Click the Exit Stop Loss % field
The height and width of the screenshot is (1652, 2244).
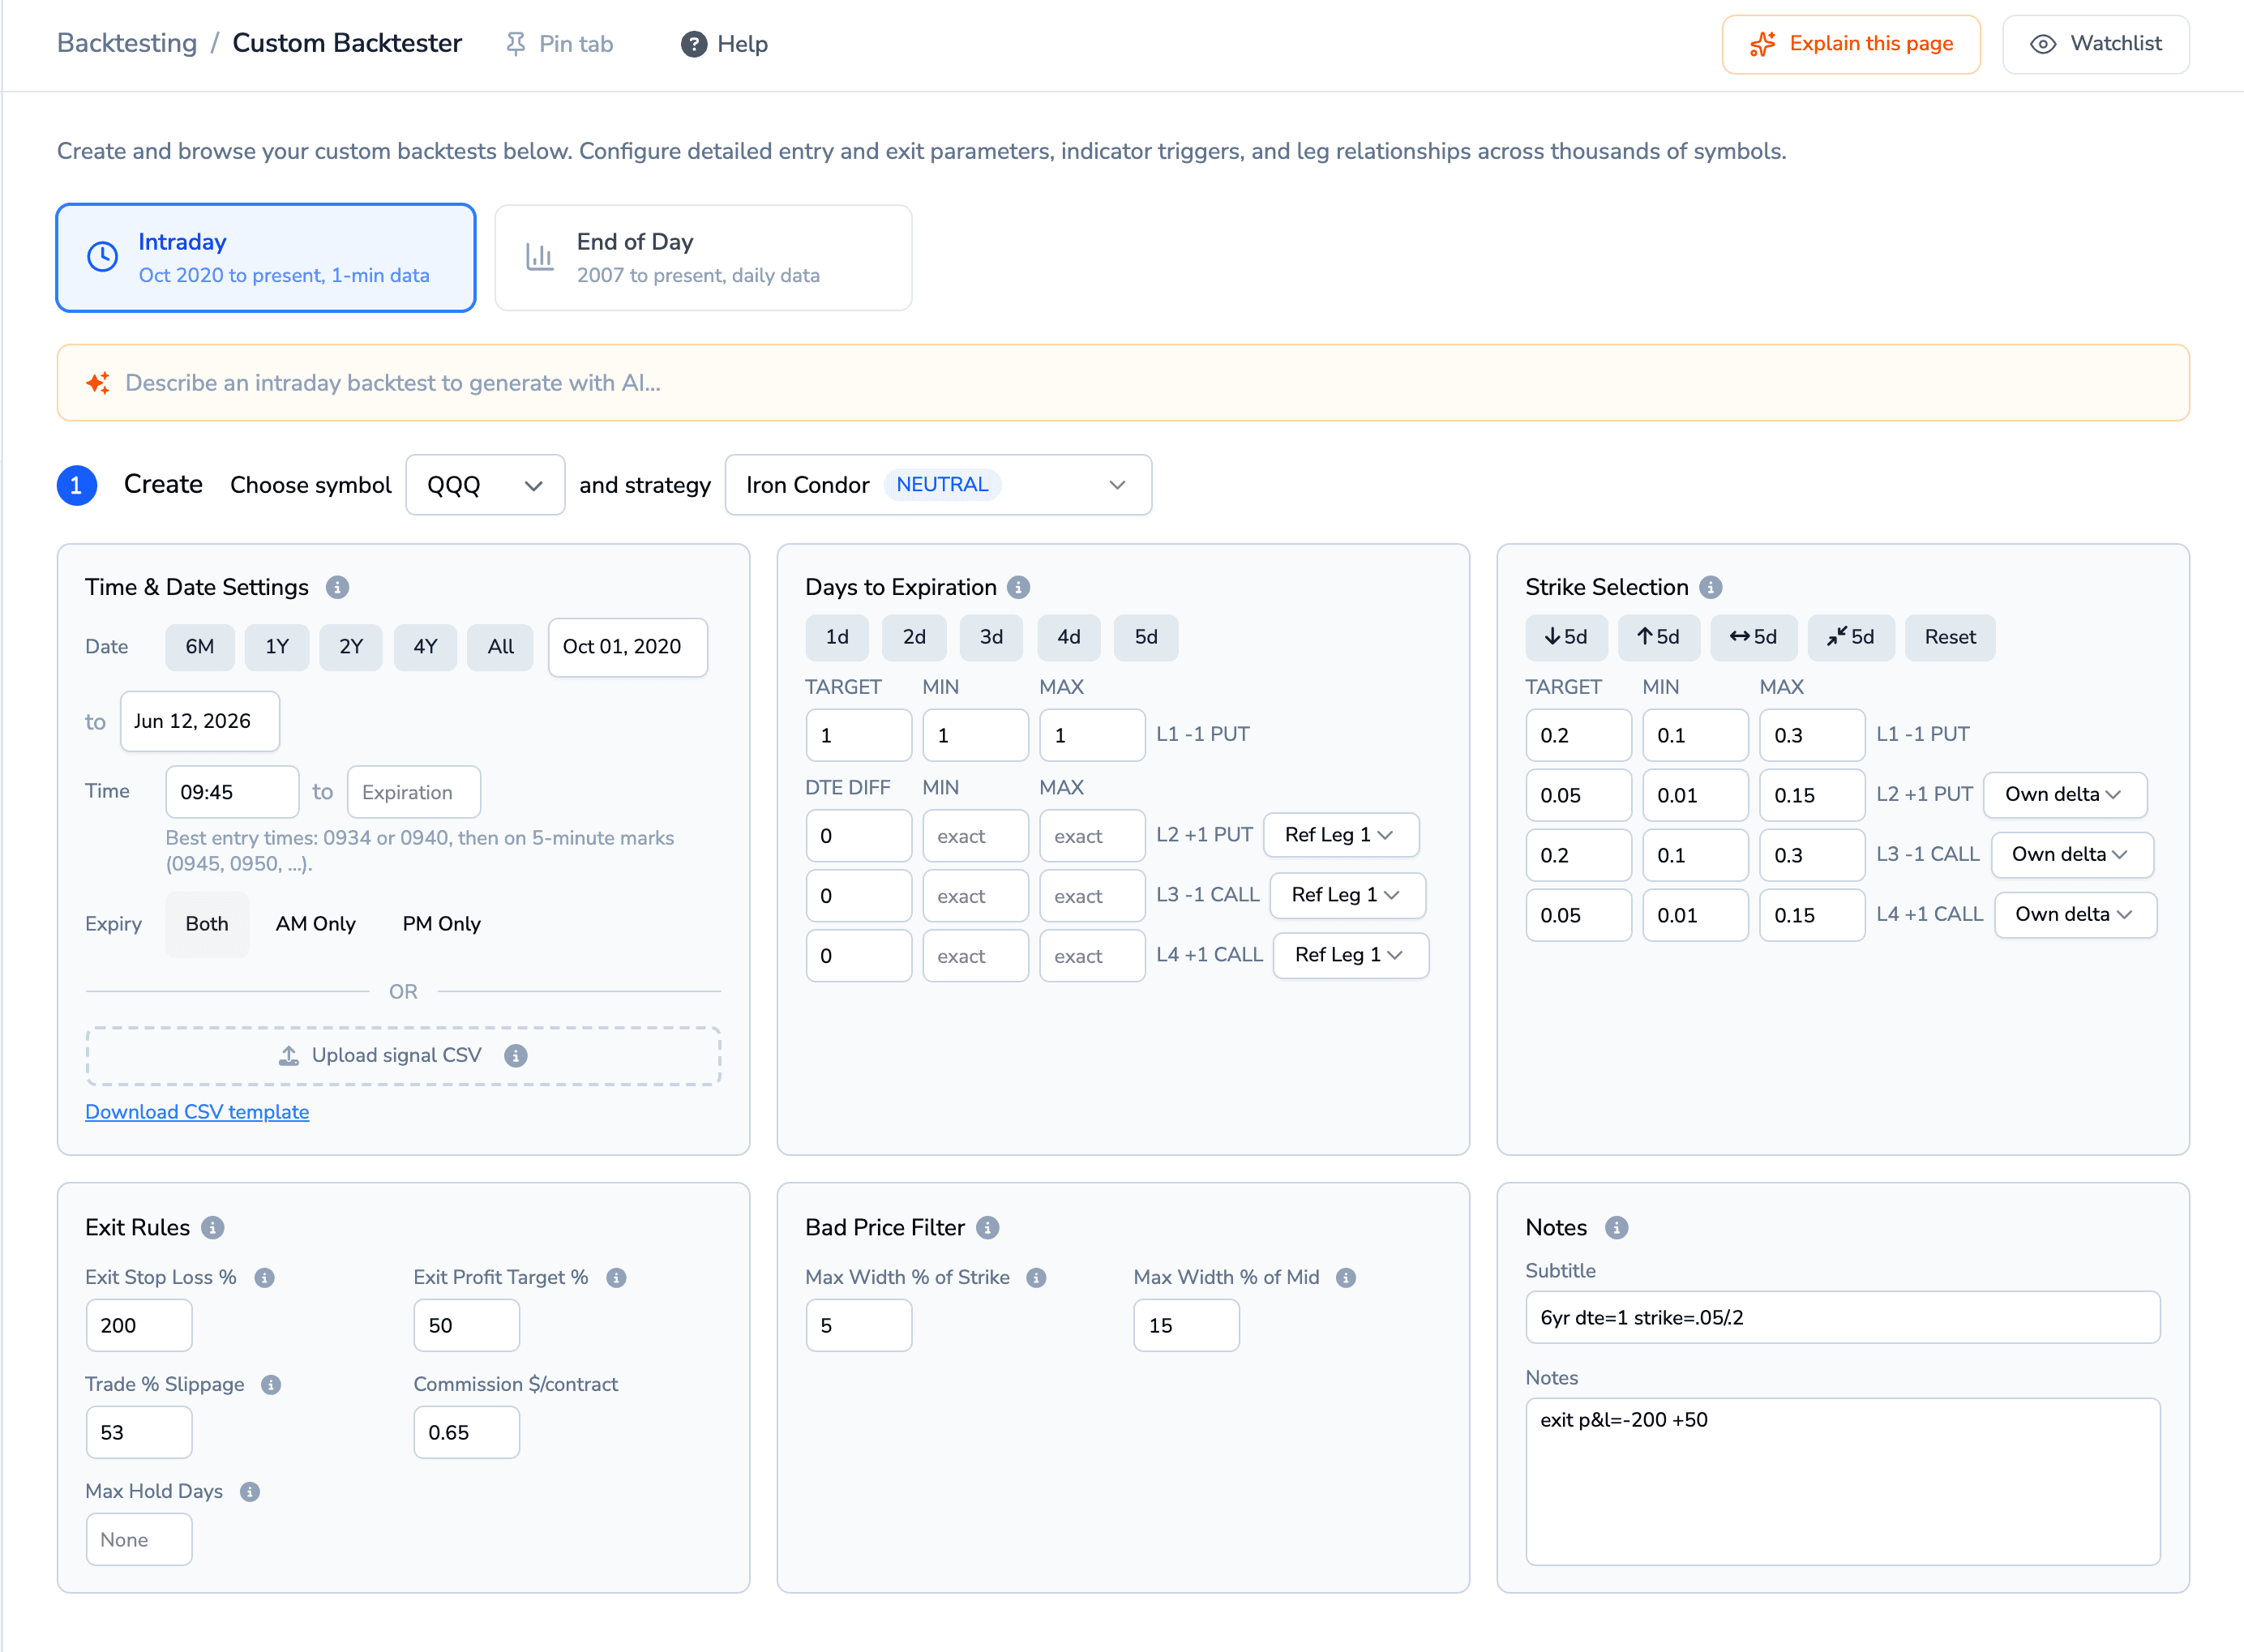[139, 1326]
